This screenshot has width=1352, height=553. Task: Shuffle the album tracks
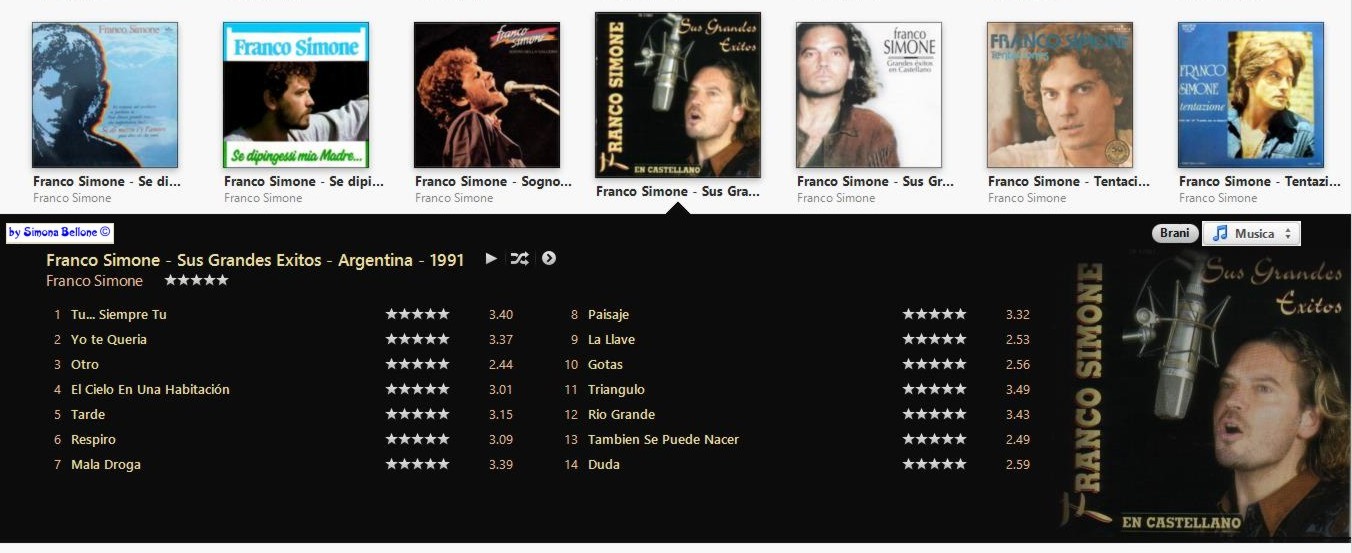coord(519,258)
